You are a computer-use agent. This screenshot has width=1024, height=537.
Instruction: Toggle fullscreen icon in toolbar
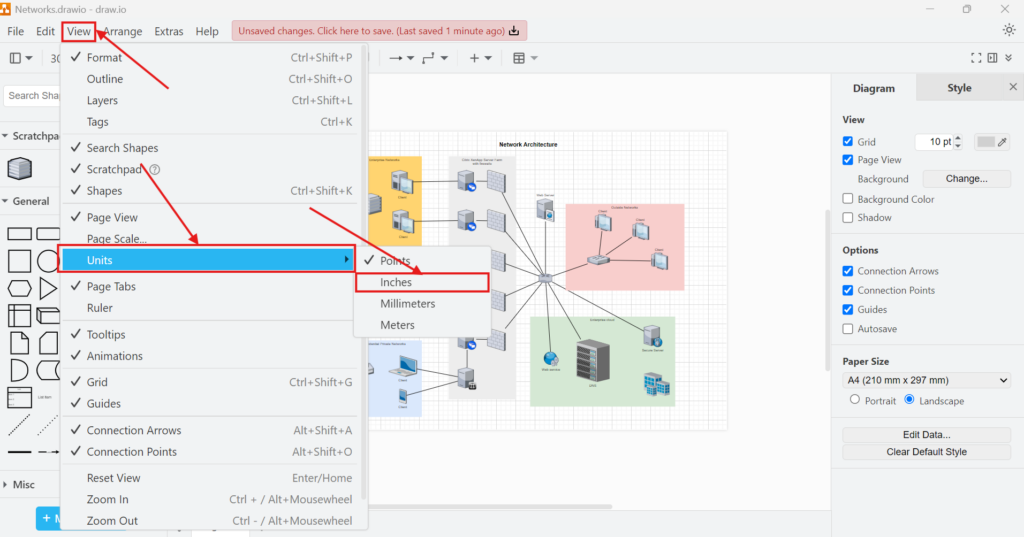pyautogui.click(x=977, y=58)
